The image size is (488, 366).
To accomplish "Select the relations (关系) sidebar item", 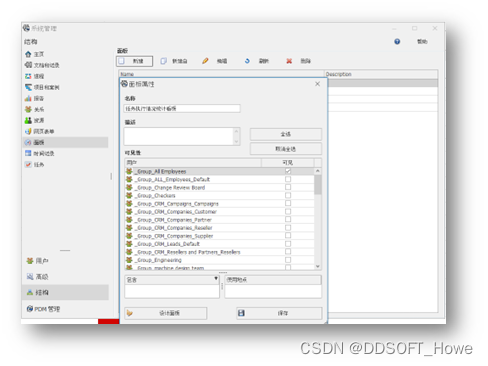I will (x=35, y=109).
